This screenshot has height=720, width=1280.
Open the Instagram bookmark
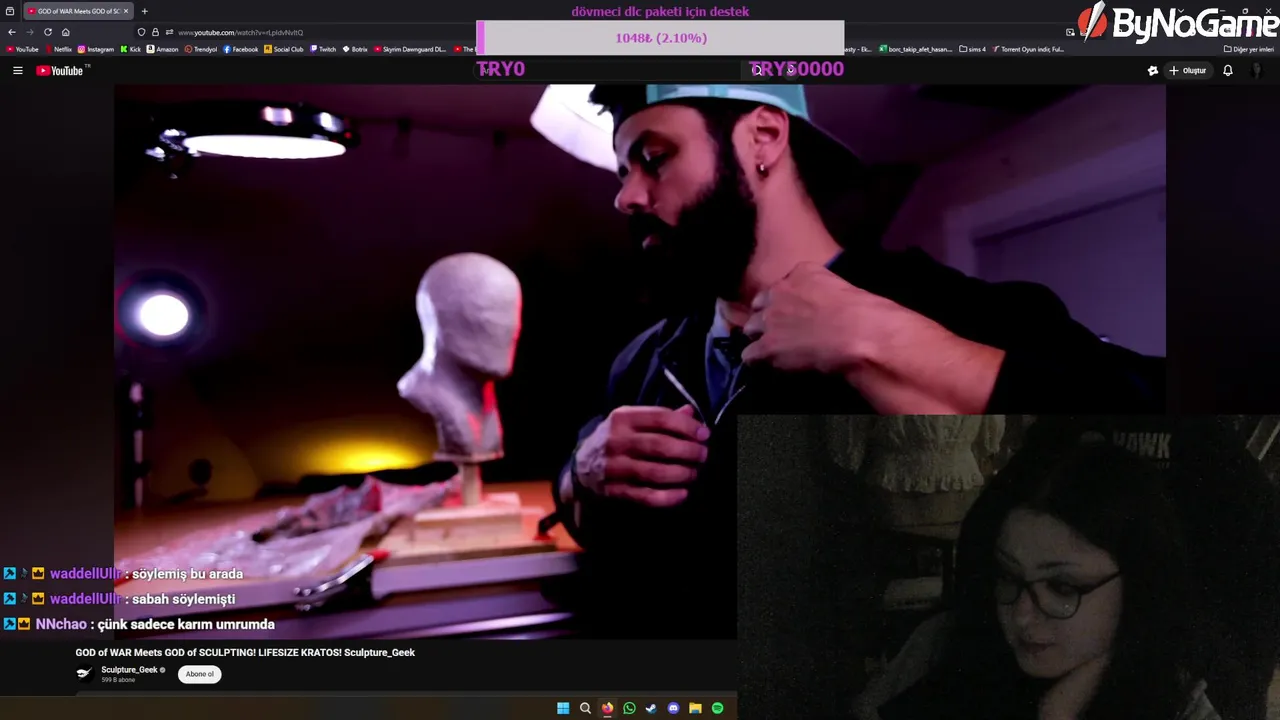click(96, 49)
